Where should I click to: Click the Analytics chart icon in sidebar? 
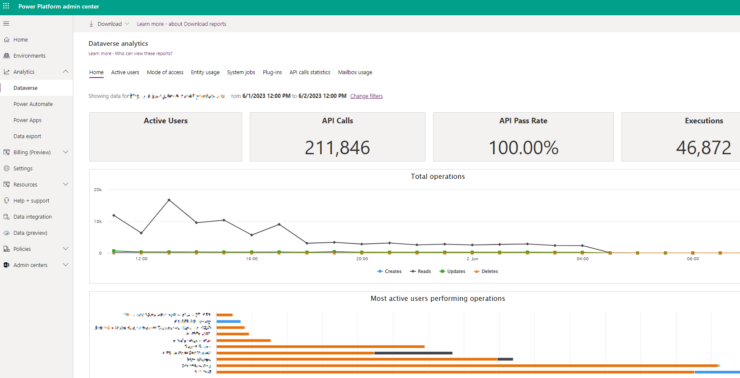(7, 72)
